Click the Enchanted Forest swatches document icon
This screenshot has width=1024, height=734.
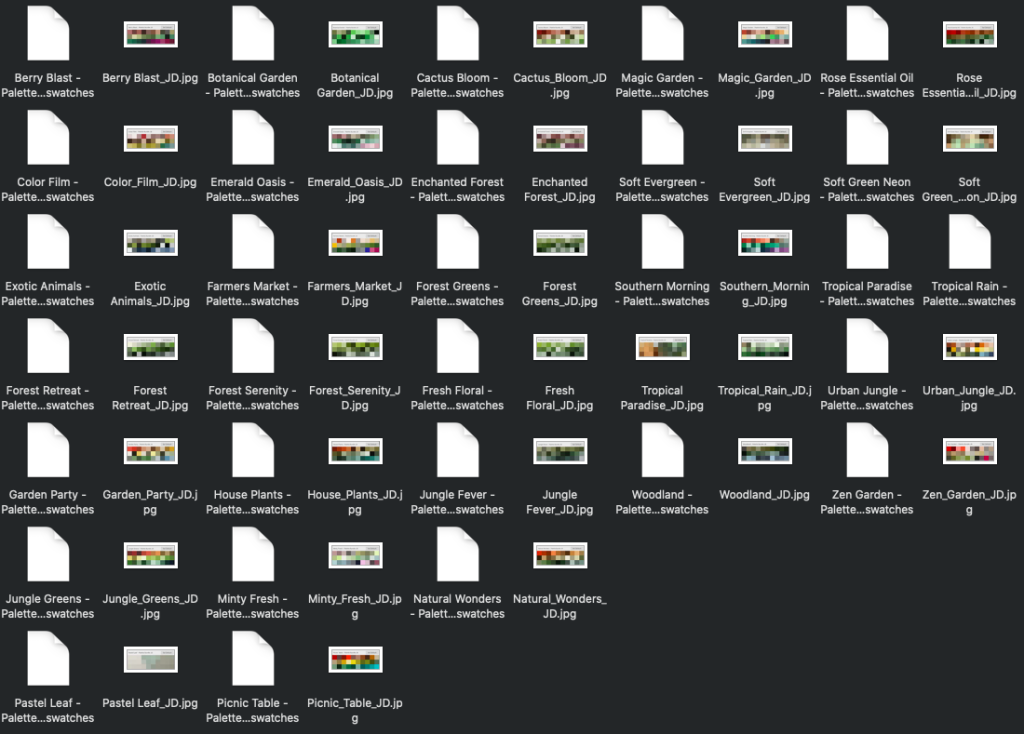click(458, 138)
